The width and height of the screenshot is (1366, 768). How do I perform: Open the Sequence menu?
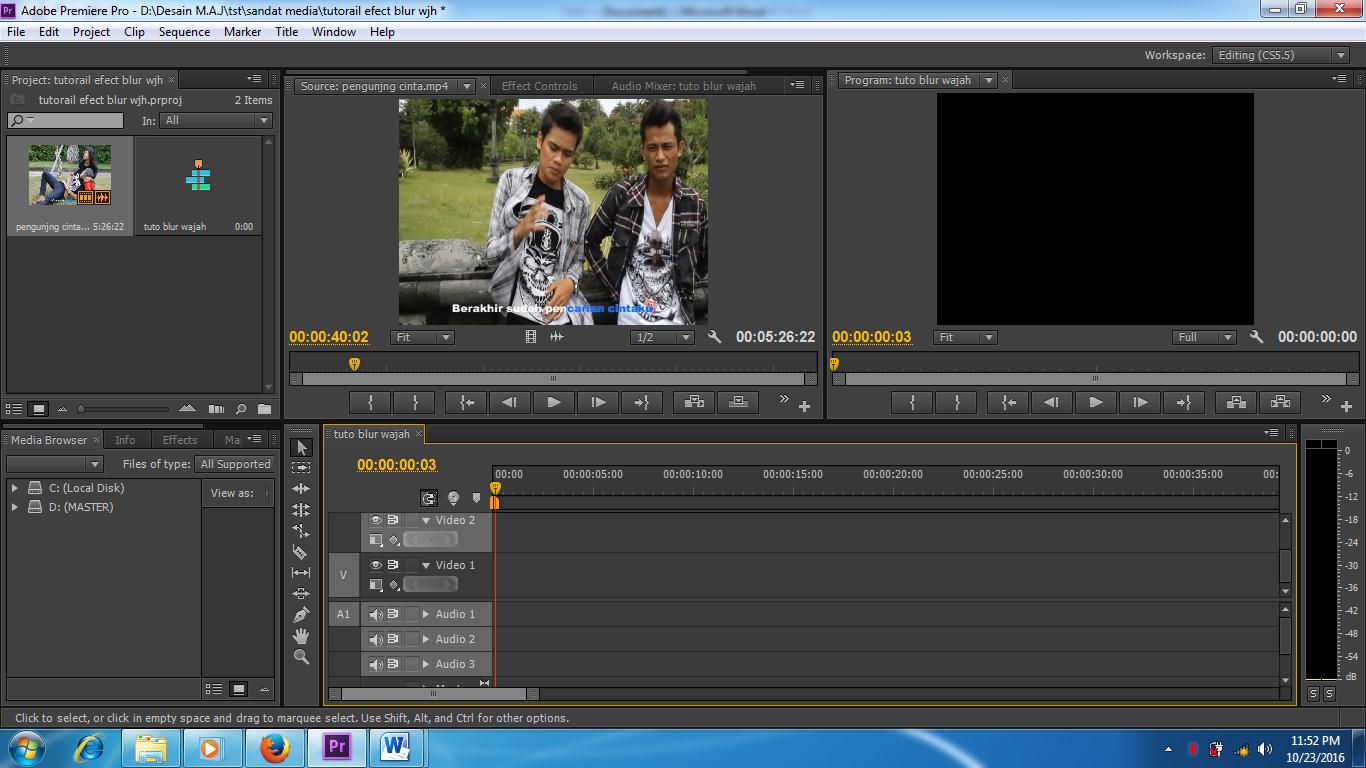coord(184,31)
